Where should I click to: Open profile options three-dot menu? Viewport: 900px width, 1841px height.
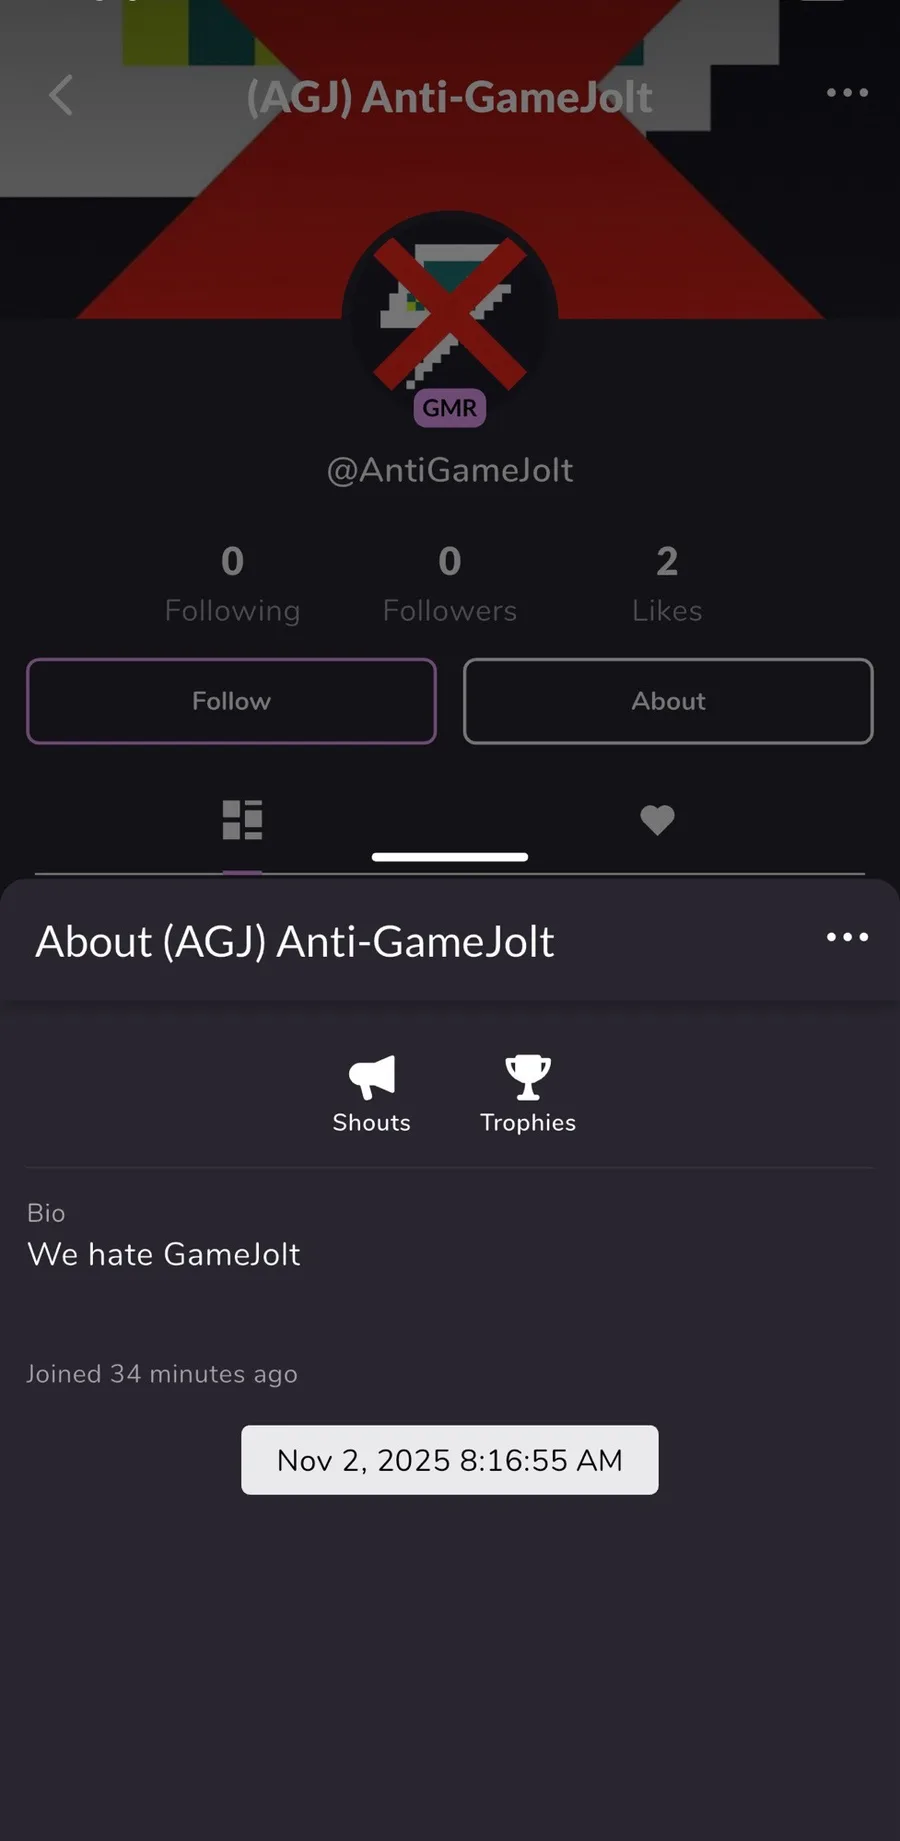click(847, 93)
